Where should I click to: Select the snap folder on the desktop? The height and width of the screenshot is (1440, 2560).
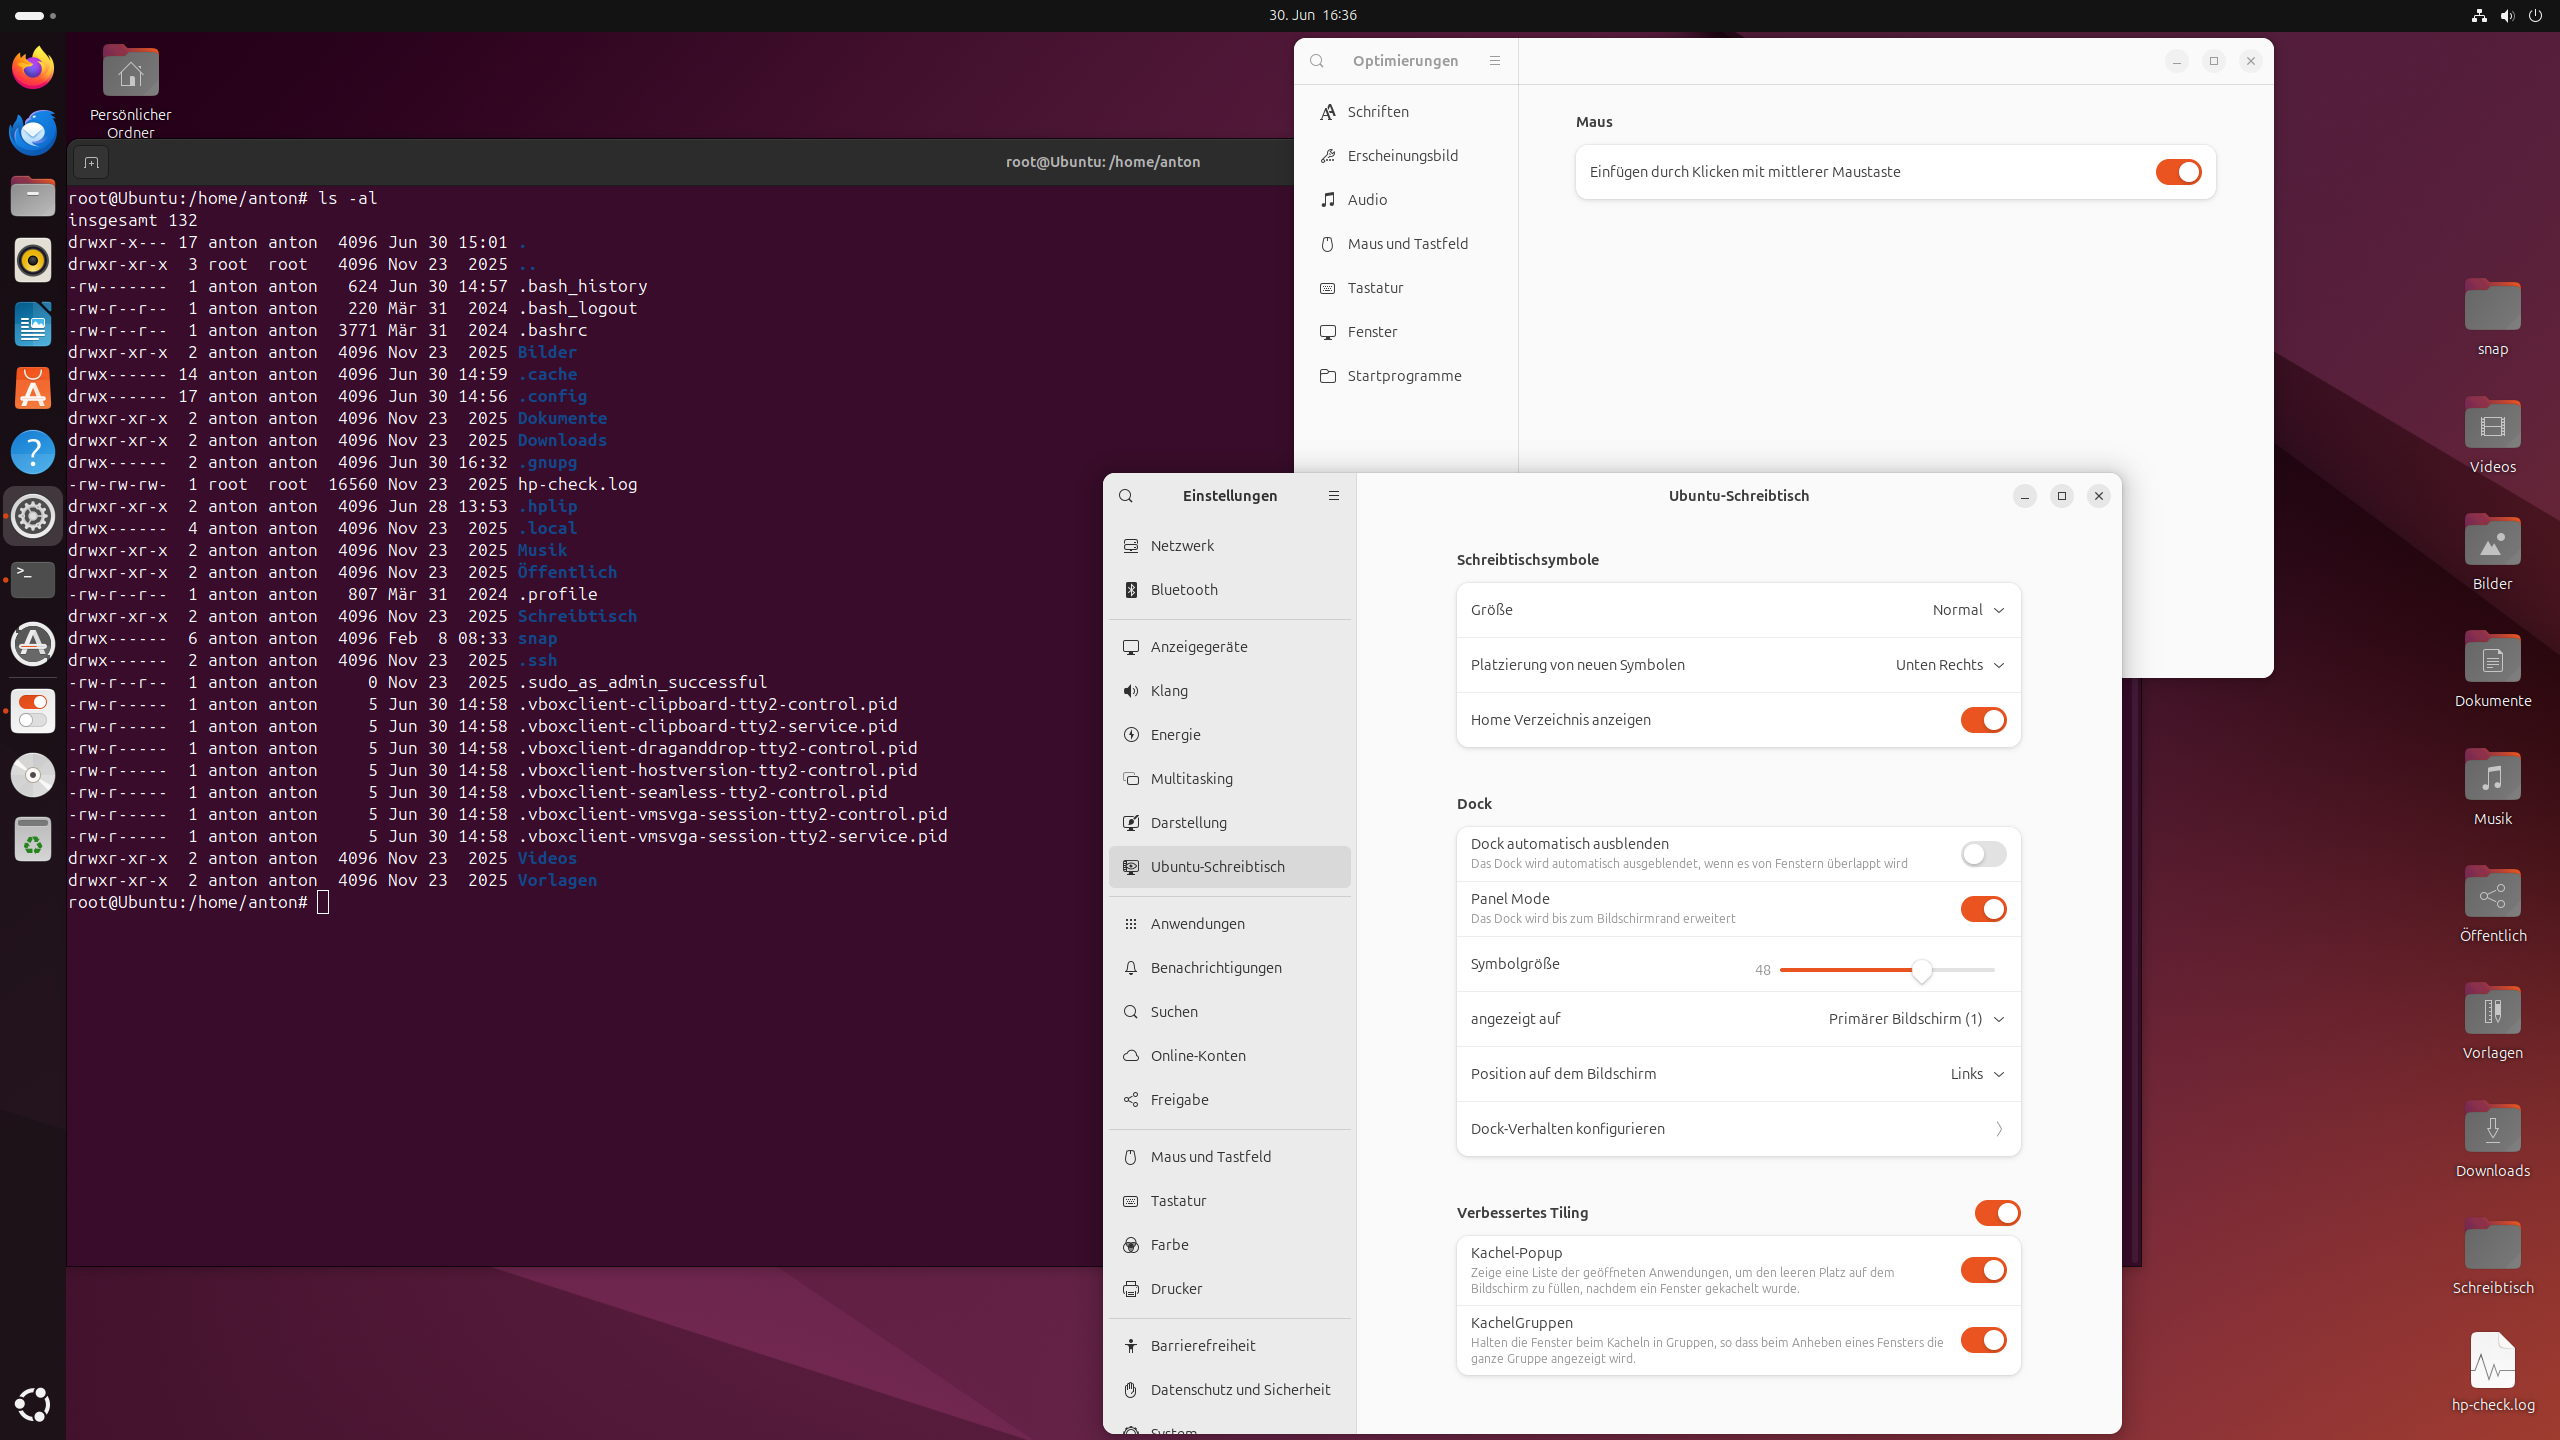(x=2493, y=316)
